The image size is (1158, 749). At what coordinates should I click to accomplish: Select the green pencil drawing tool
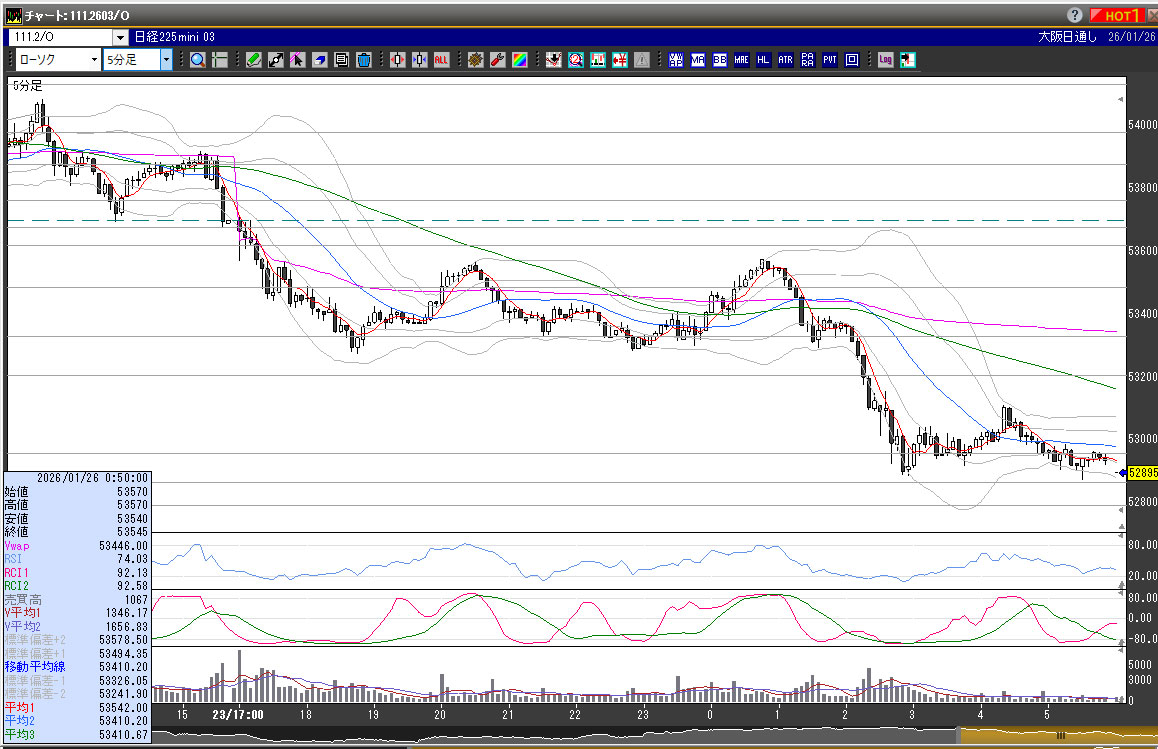pyautogui.click(x=254, y=60)
